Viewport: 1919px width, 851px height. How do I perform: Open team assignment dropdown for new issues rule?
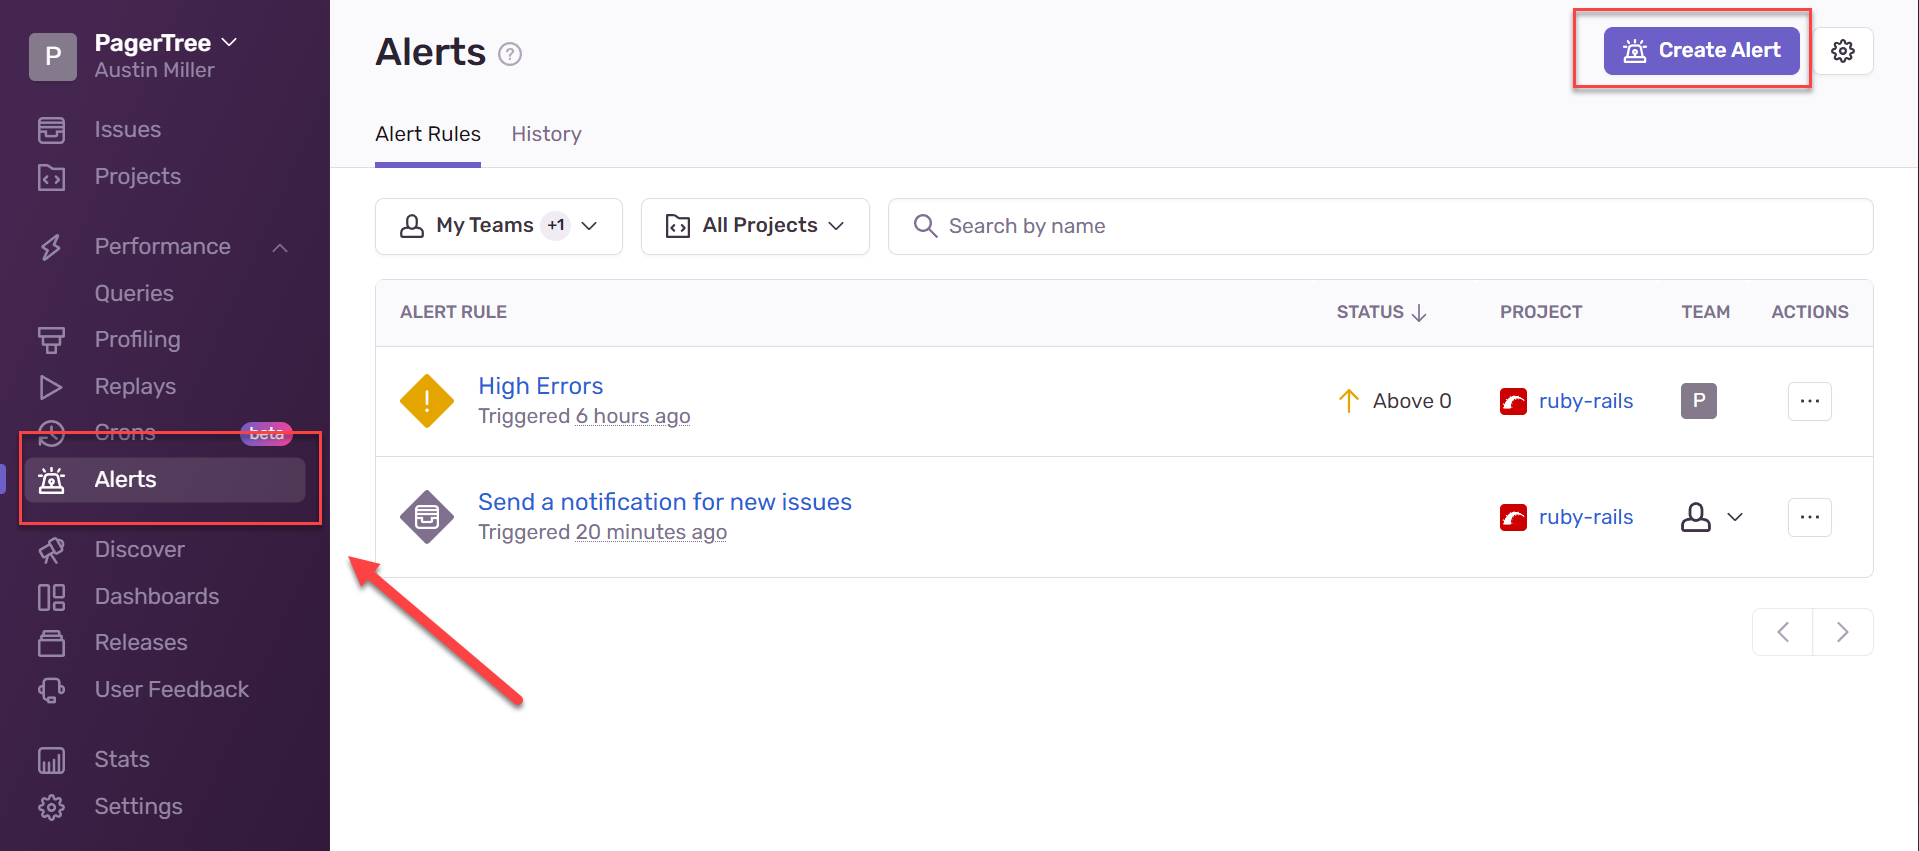[x=1712, y=517]
